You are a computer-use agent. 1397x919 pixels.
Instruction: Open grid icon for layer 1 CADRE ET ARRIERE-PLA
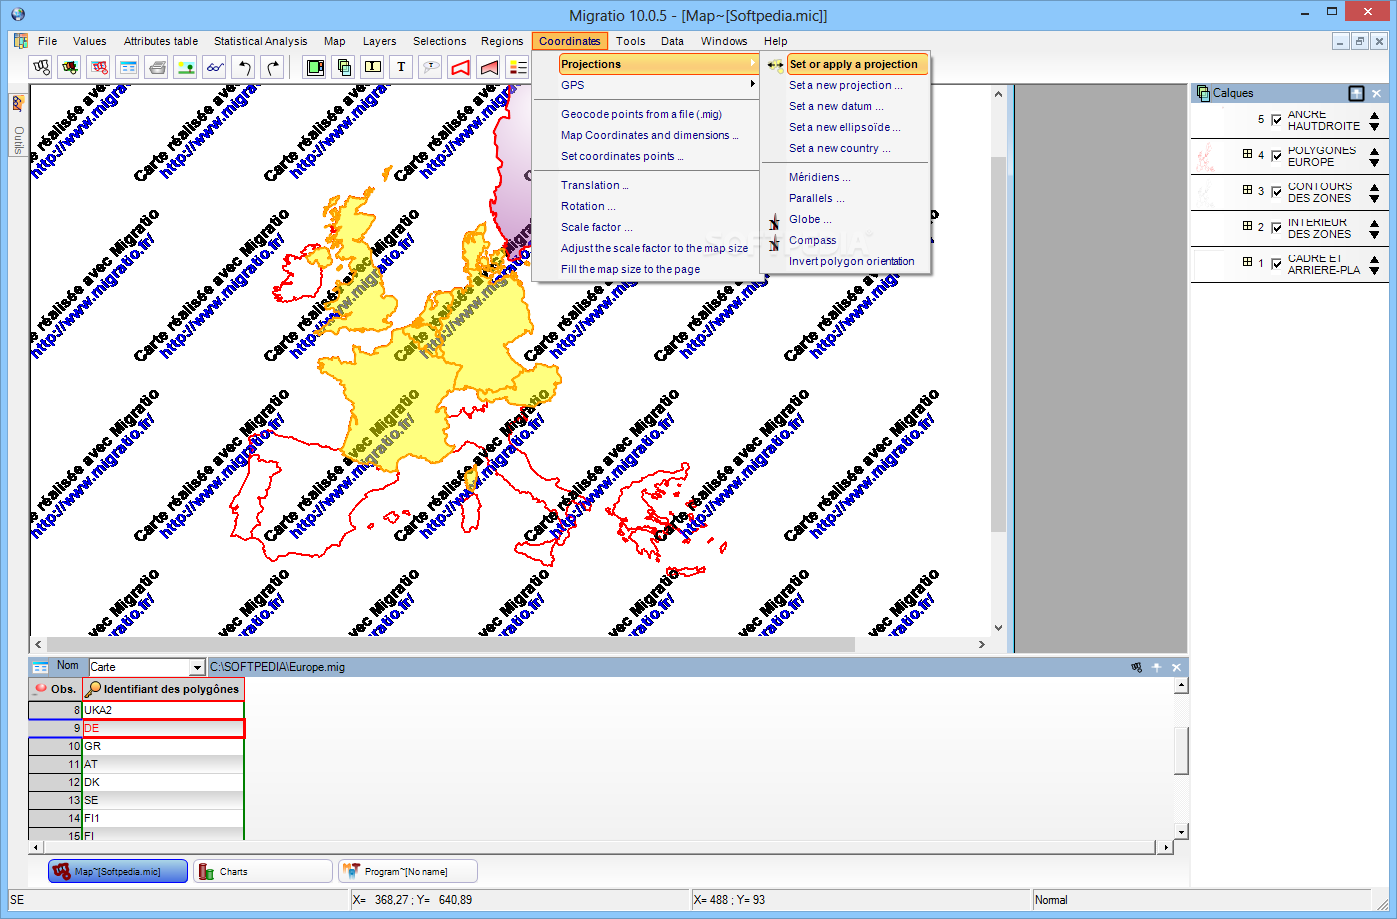pyautogui.click(x=1248, y=262)
